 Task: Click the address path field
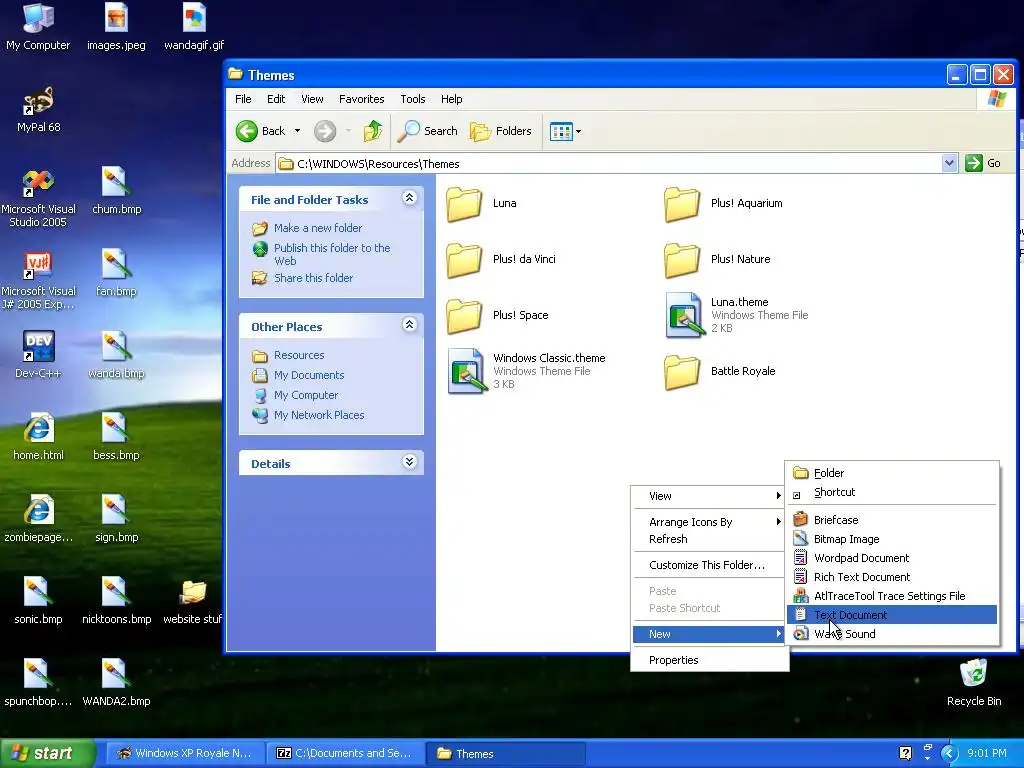pos(609,164)
